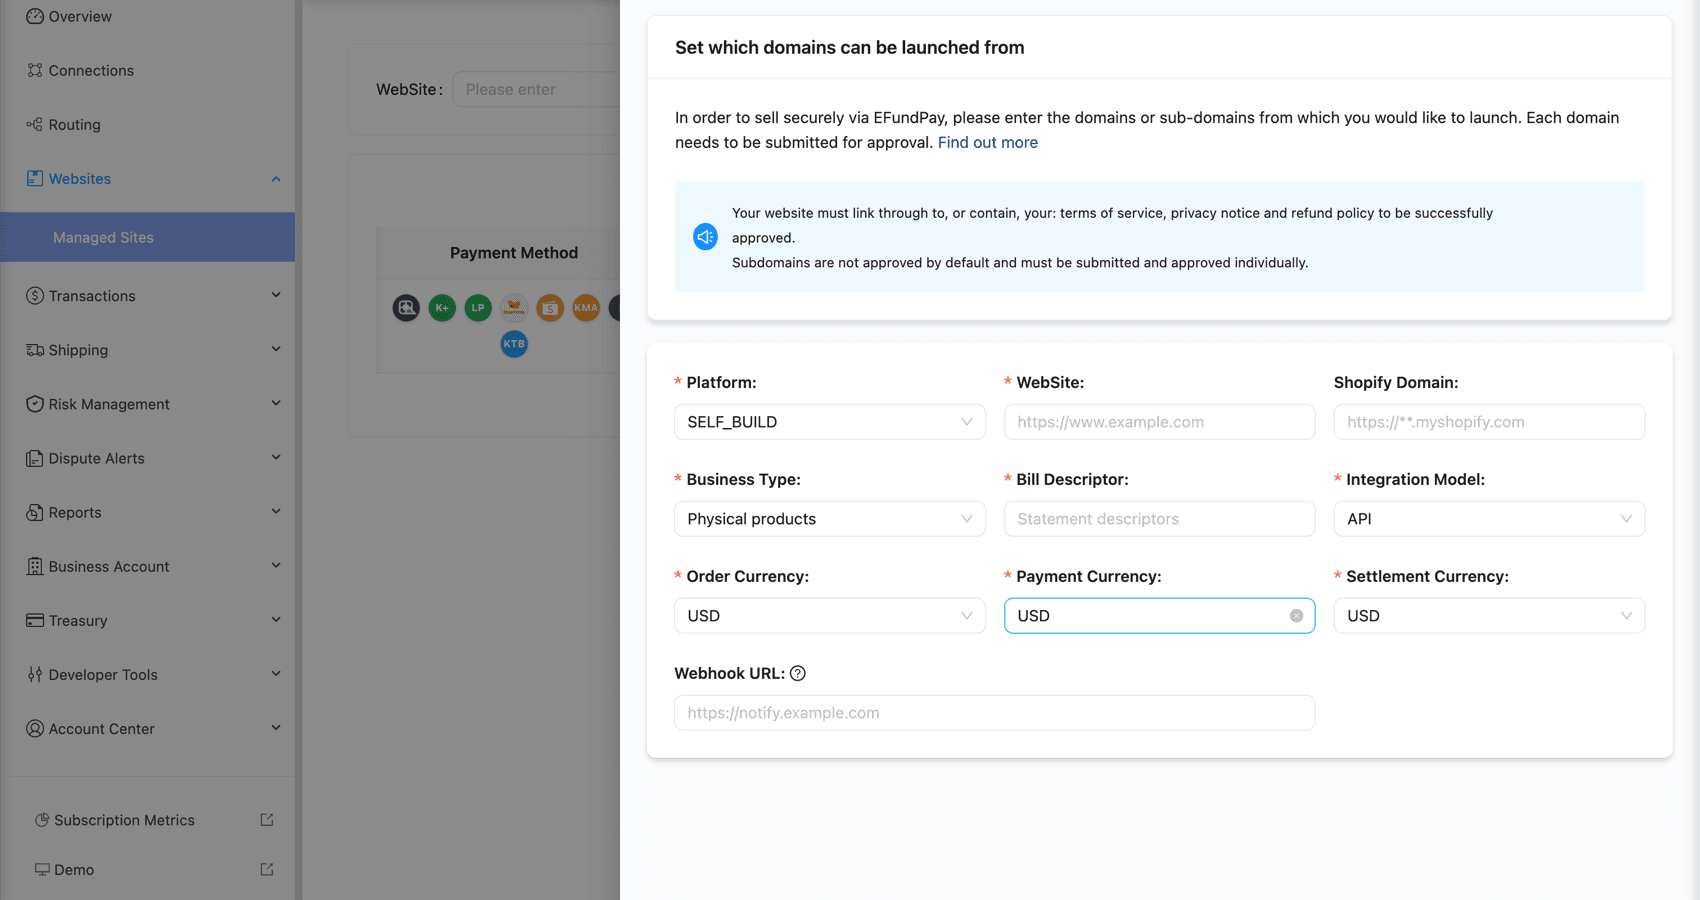Image resolution: width=1700 pixels, height=900 pixels.
Task: Expand the Dispute Alerts chevron
Action: pos(276,458)
